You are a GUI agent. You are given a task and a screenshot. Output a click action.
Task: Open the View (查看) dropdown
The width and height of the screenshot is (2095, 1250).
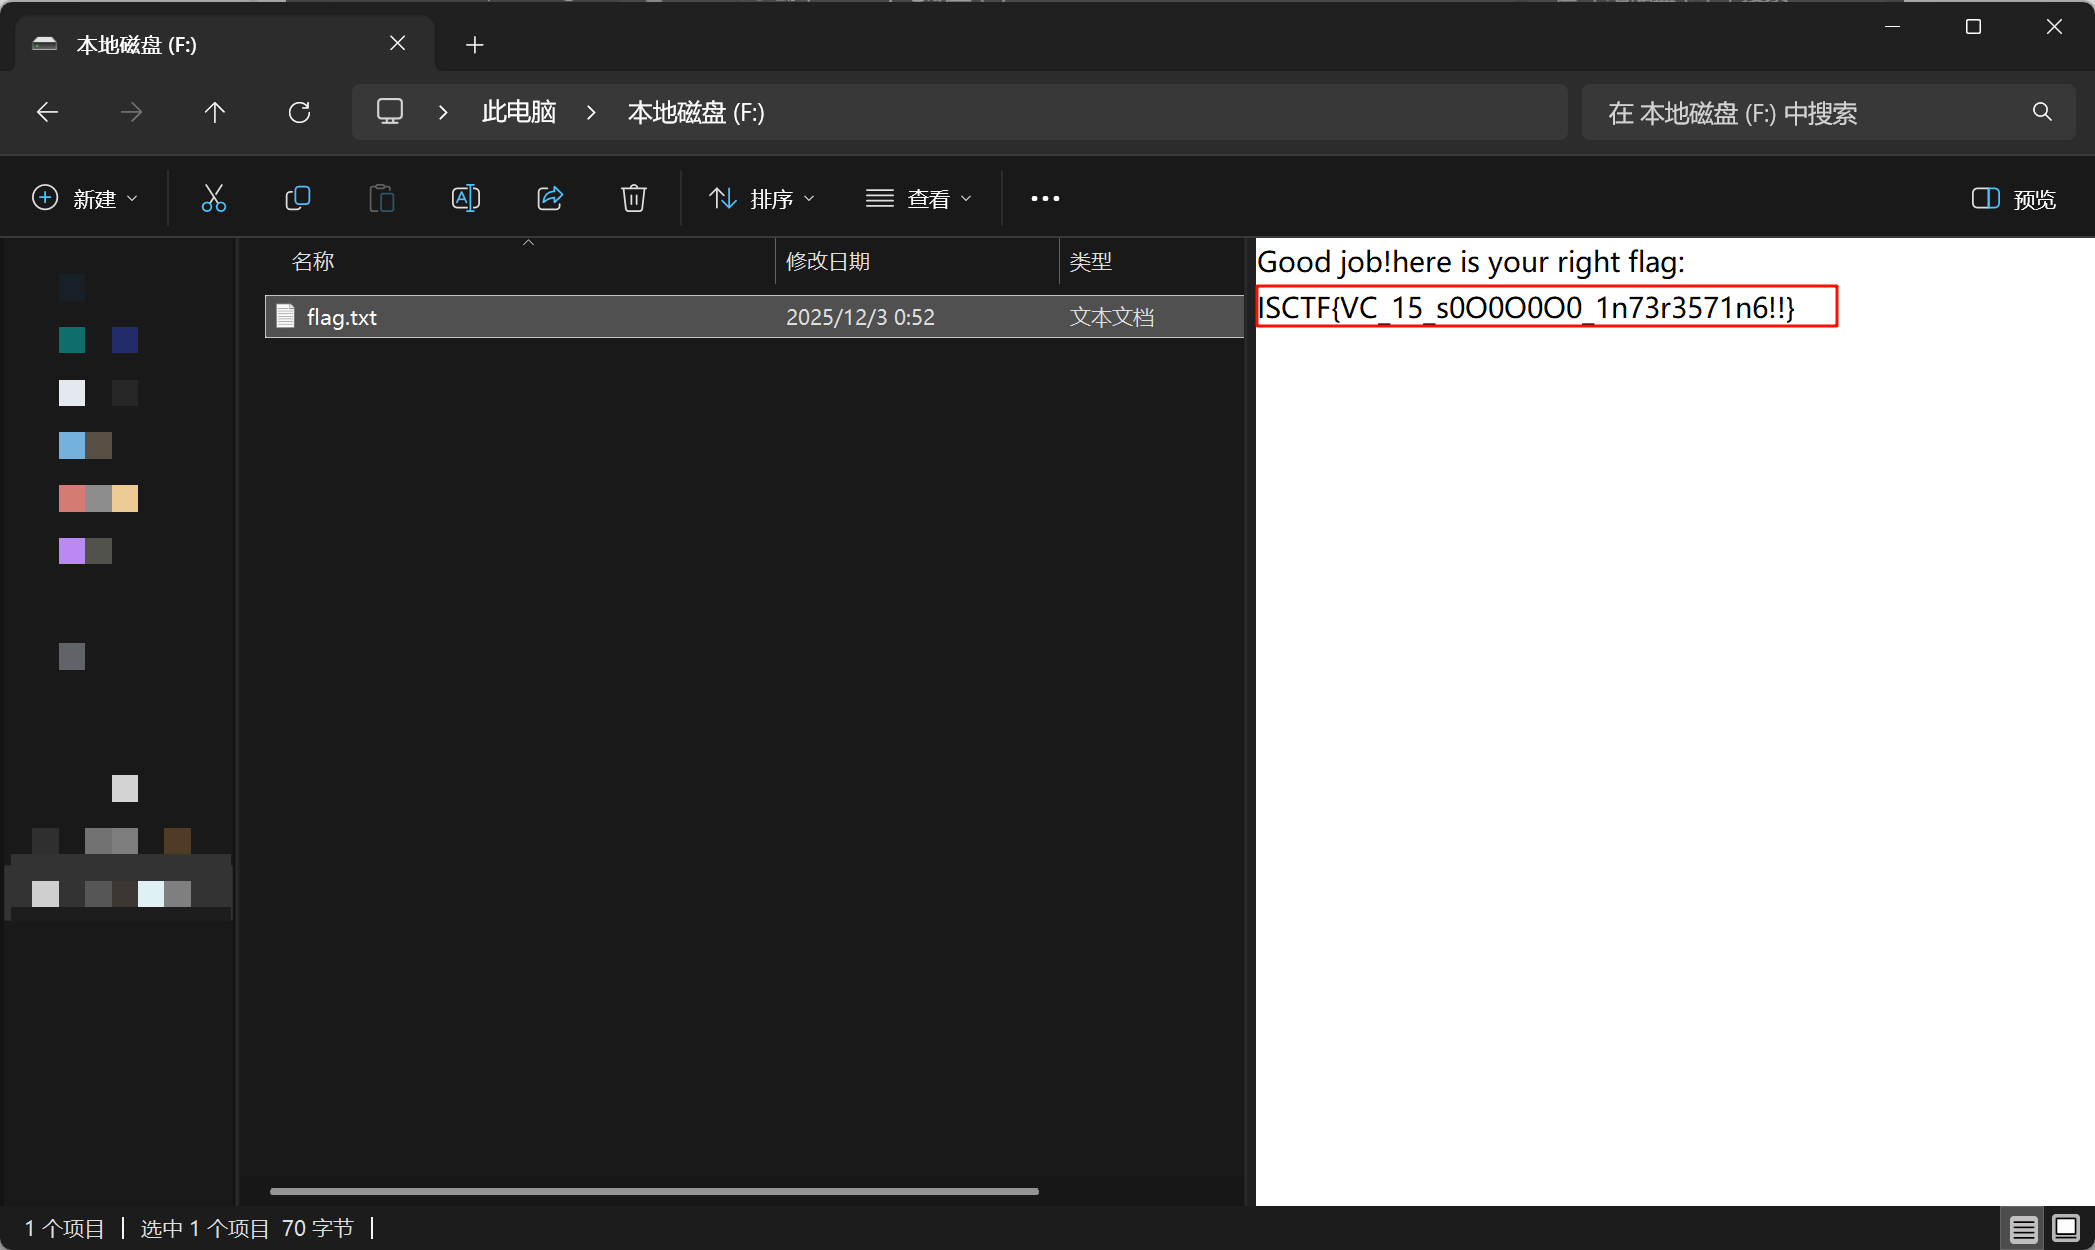(918, 199)
